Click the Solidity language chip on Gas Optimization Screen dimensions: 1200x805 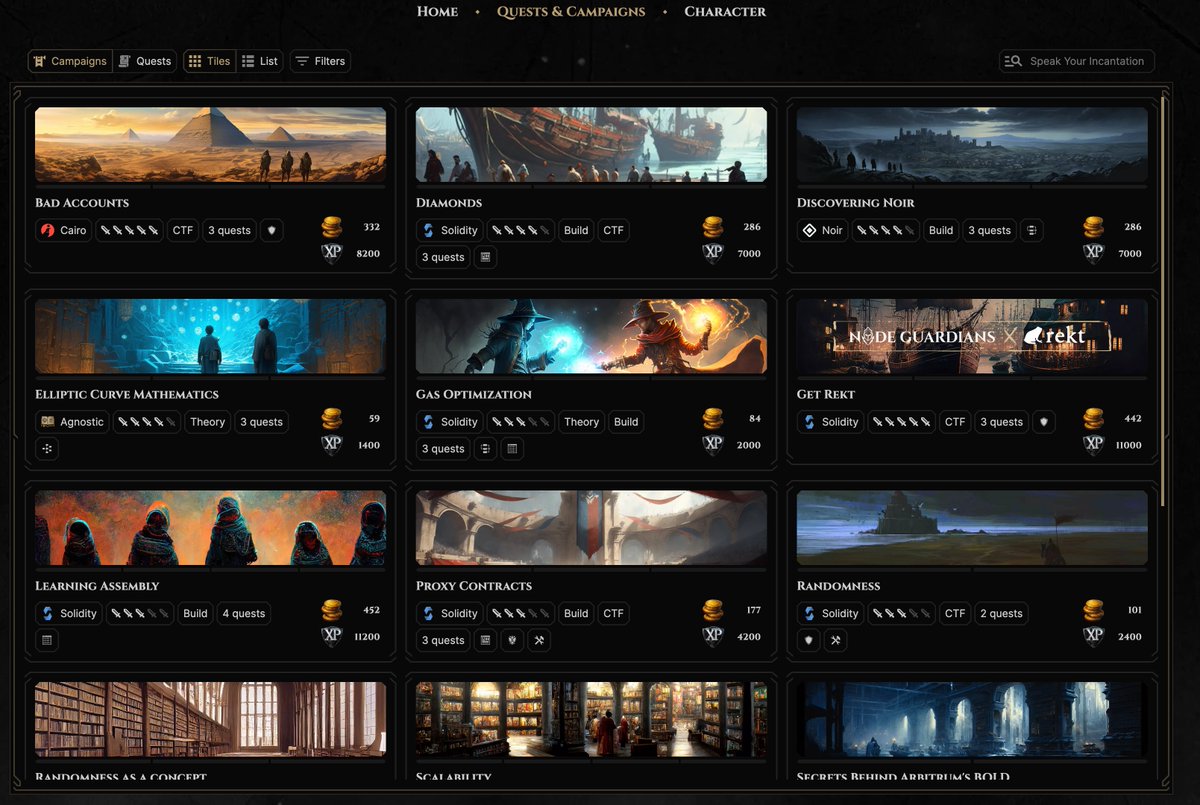click(449, 422)
